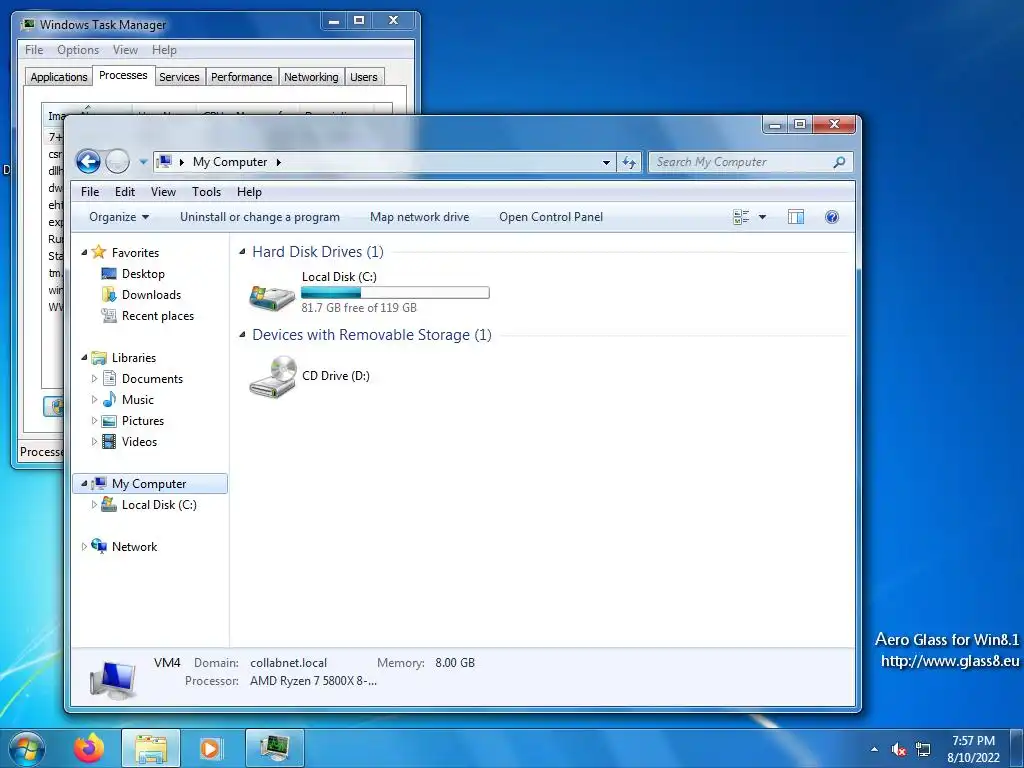The height and width of the screenshot is (768, 1024).
Task: Select Downloads in the Favorites list
Action: 151,295
